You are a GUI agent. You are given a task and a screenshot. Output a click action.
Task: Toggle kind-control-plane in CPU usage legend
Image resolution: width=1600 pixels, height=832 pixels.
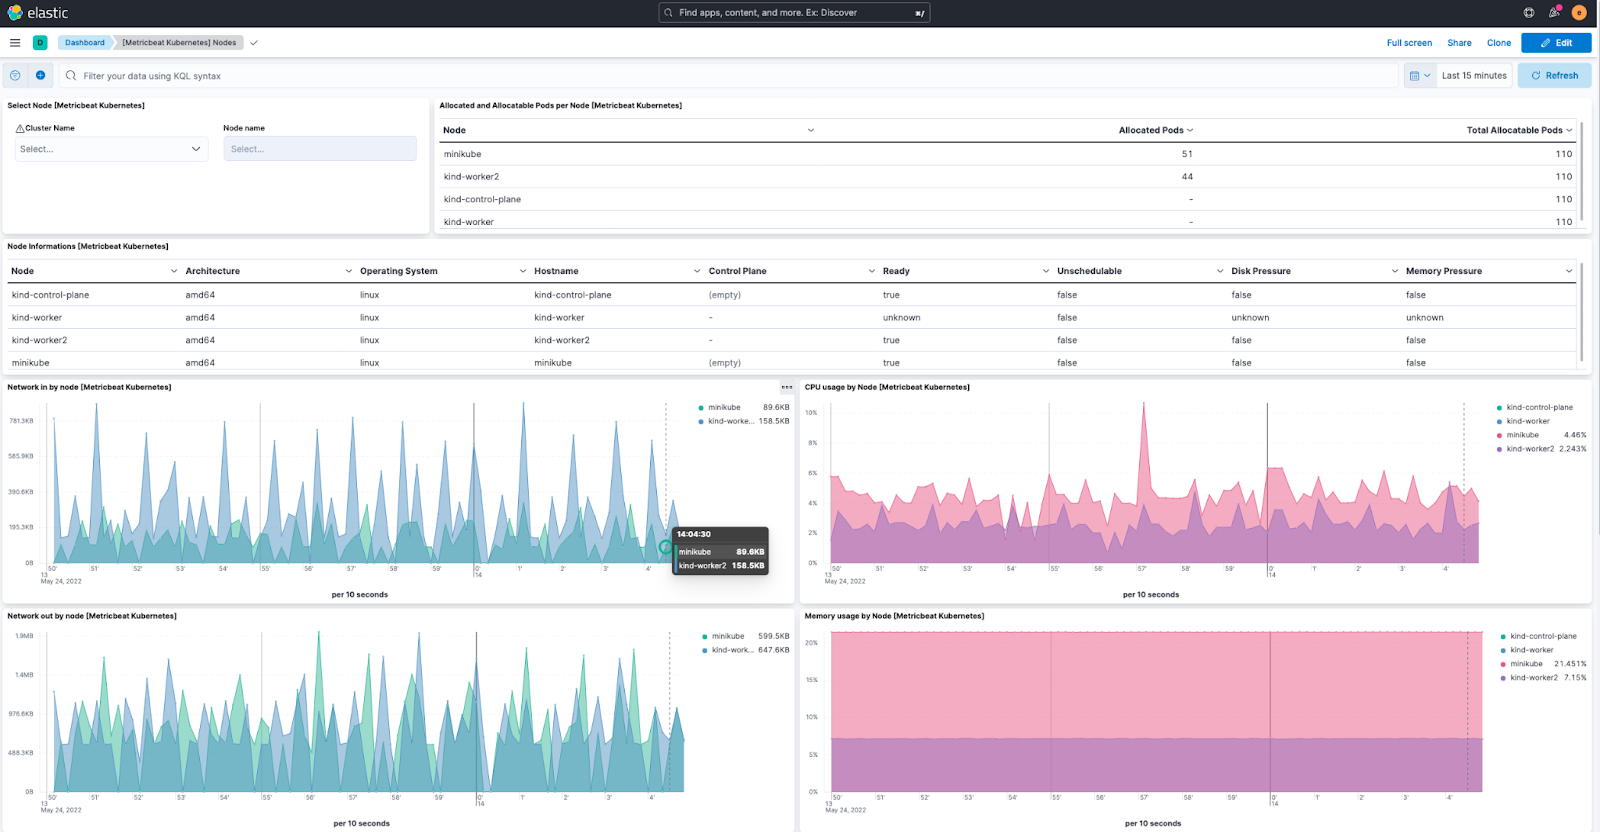tap(1540, 408)
